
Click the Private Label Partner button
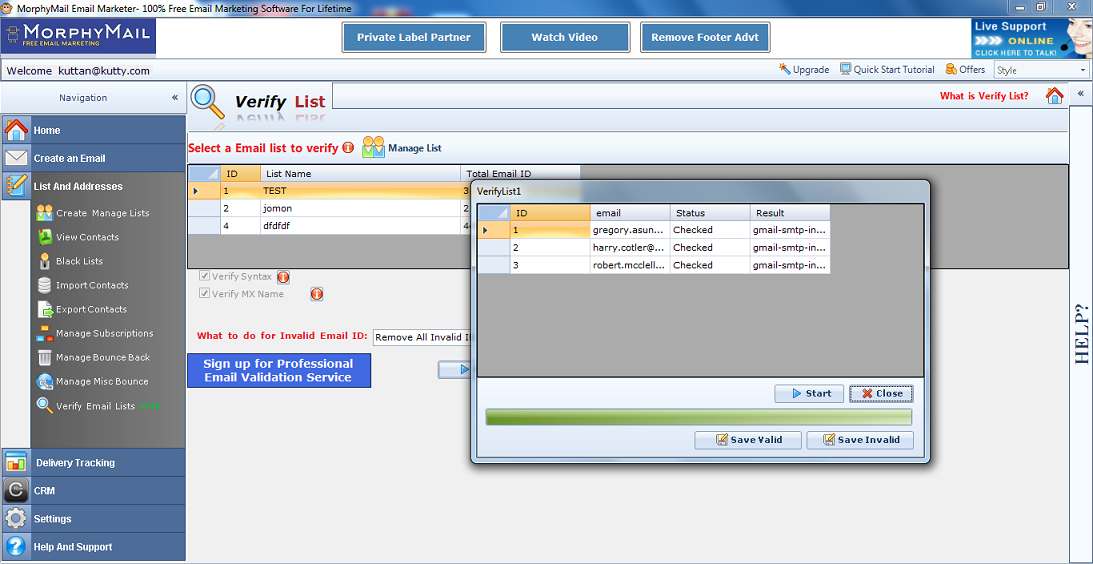coord(414,37)
